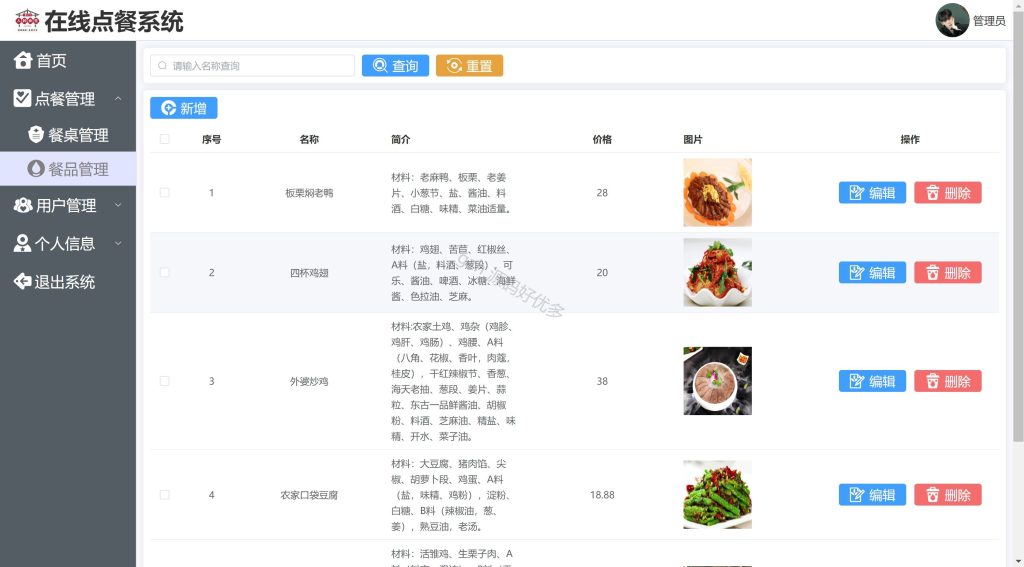Click the dish name 外婆炒鸡
This screenshot has width=1024, height=567.
pos(309,381)
